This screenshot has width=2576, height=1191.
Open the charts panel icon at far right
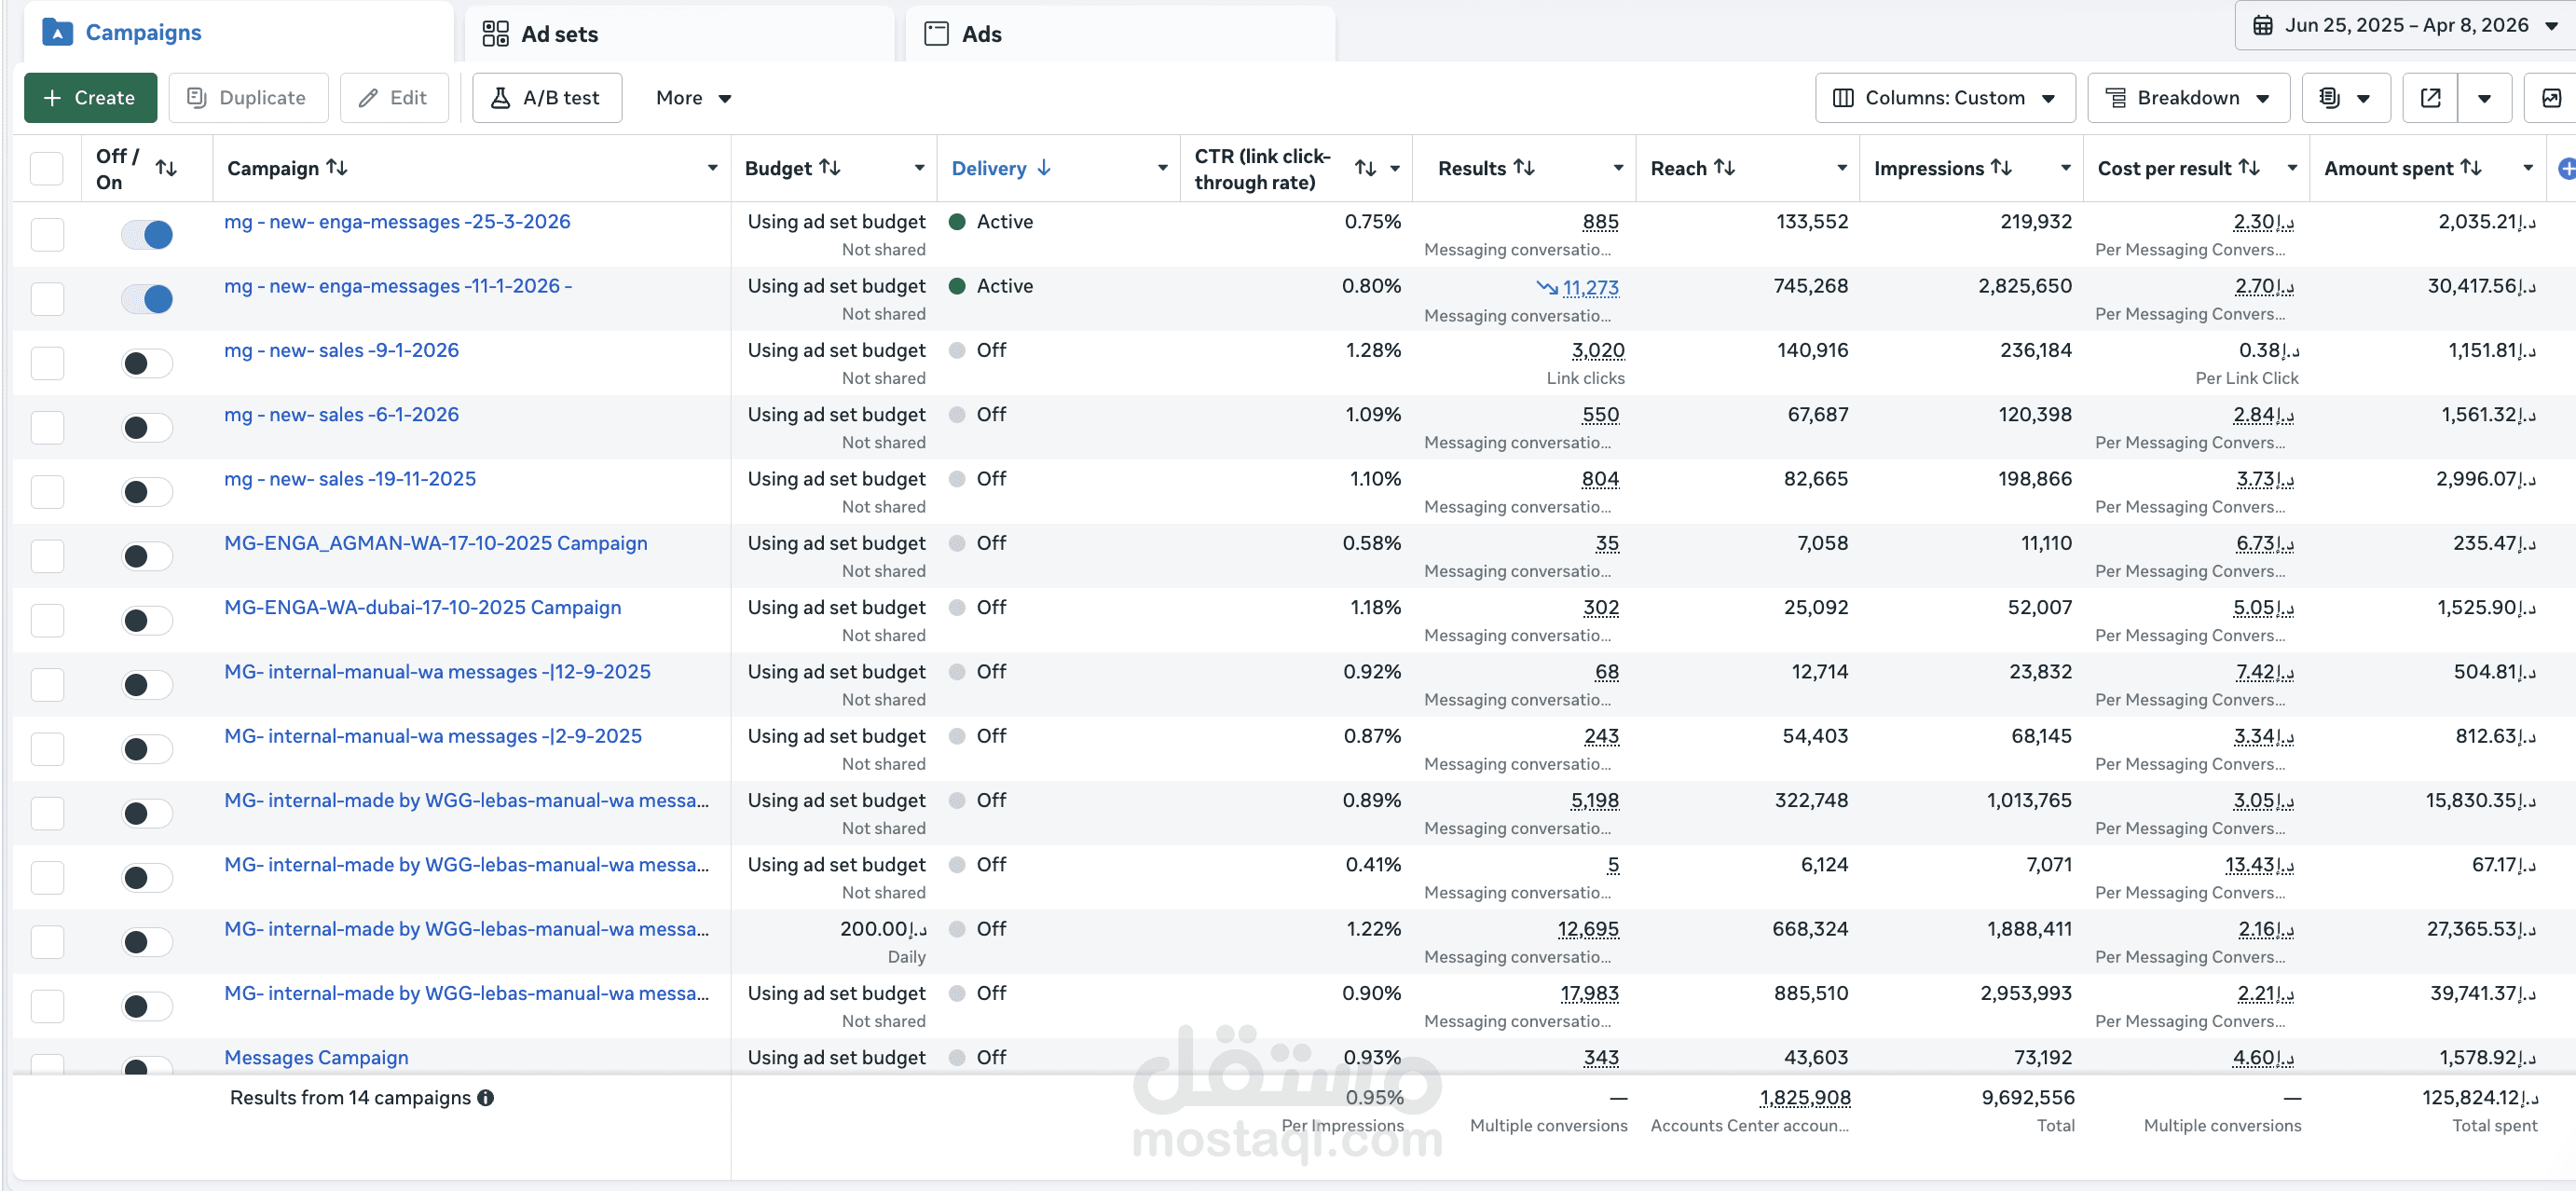pos(2551,98)
